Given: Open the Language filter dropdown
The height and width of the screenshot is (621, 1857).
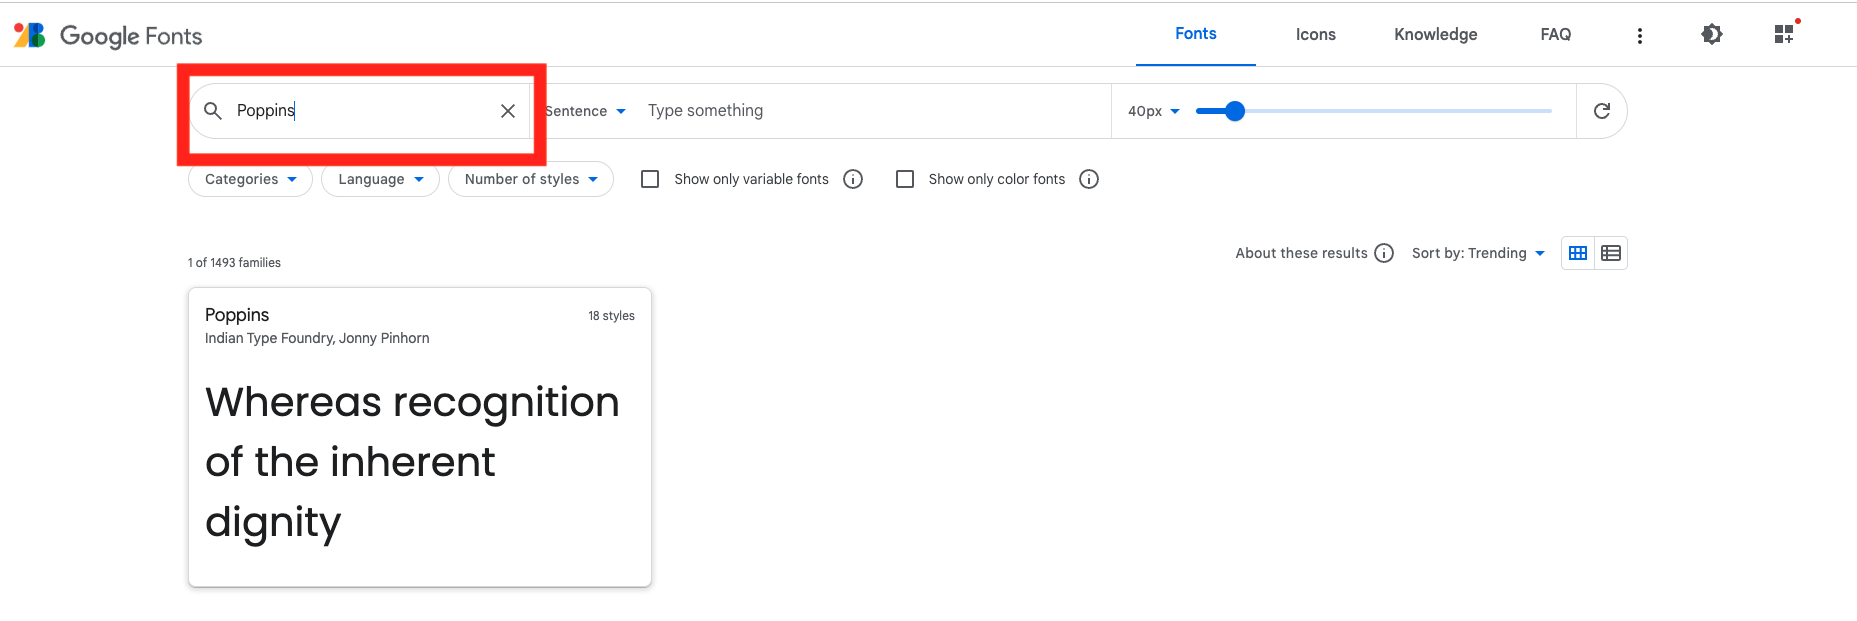Looking at the screenshot, I should 381,179.
